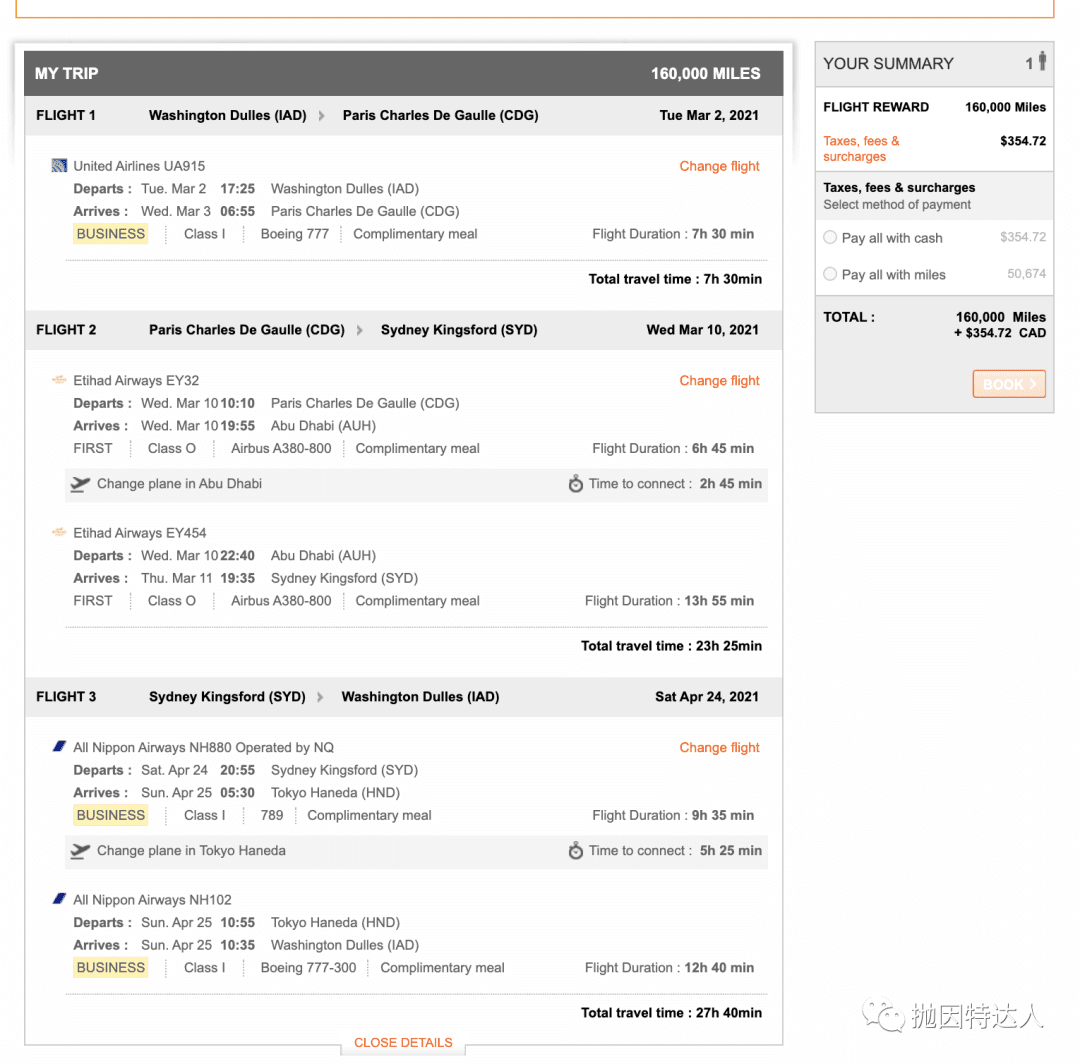Click the Abu Dhabi plane-change airplane icon

80,484
